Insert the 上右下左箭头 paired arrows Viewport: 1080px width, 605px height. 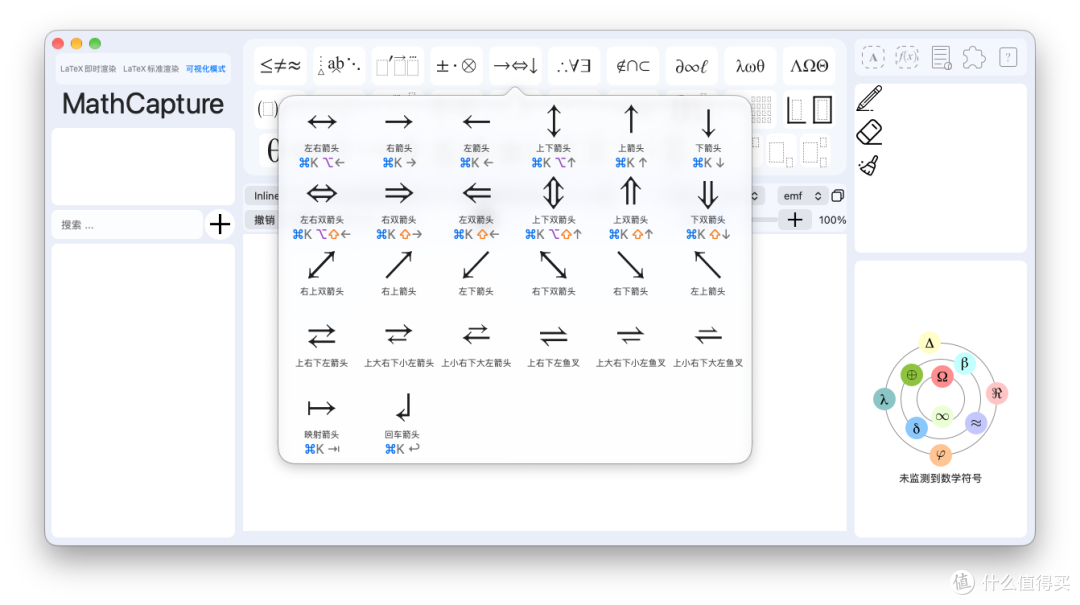322,336
